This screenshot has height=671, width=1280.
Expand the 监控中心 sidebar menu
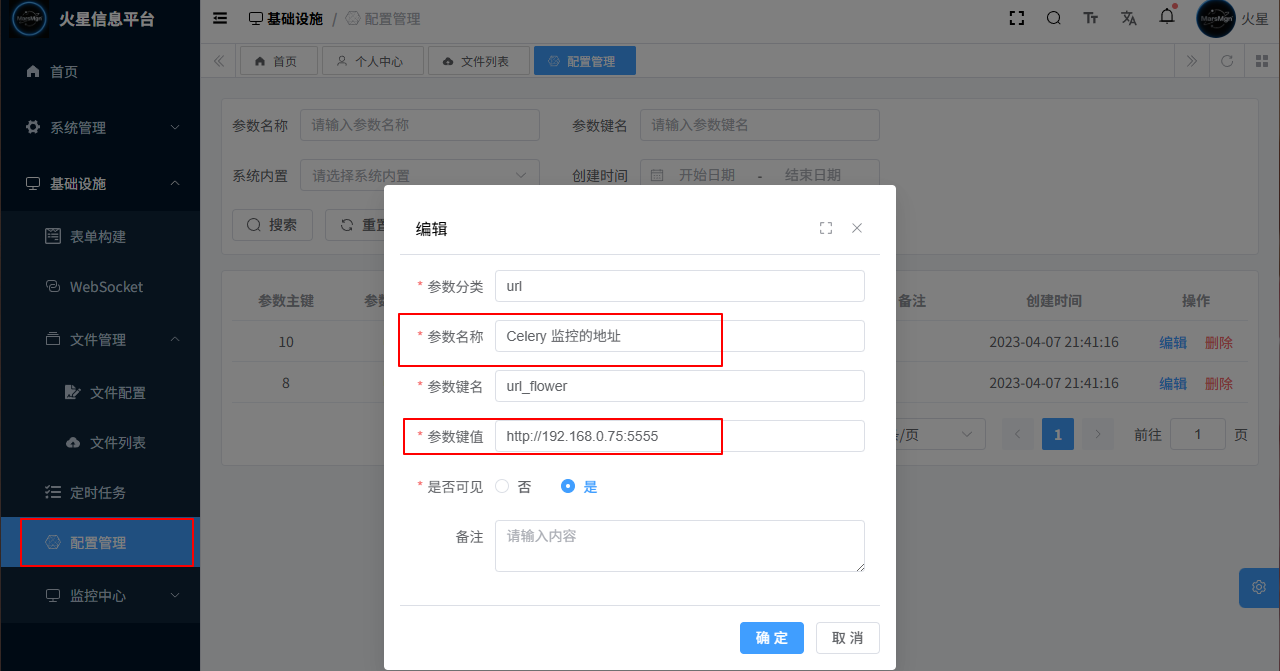[x=100, y=596]
